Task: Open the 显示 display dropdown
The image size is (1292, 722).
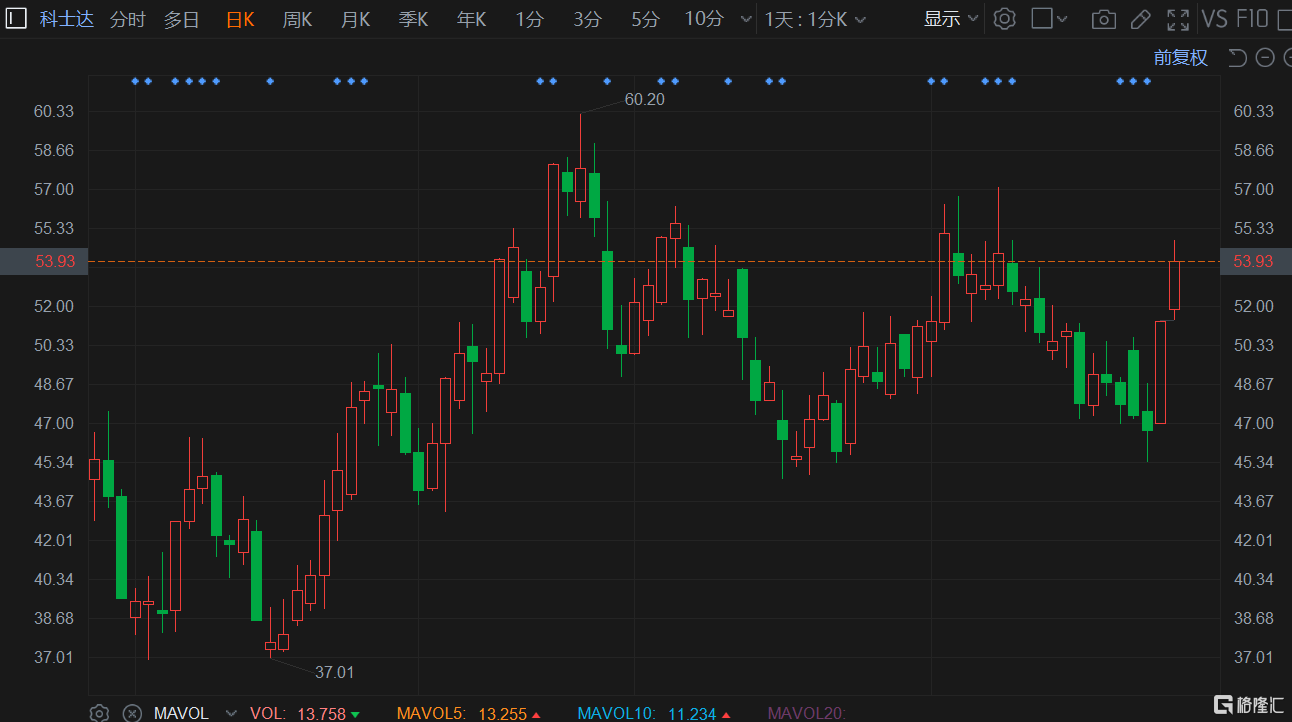Action: click(950, 19)
